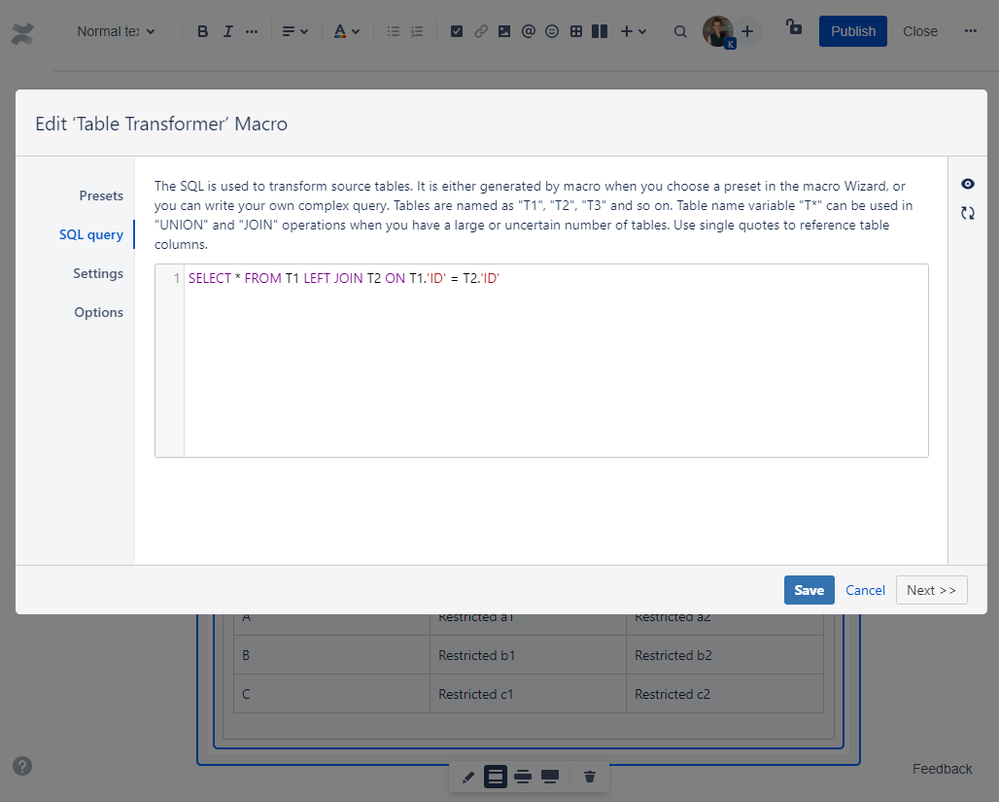This screenshot has height=802, width=999.
Task: Open the Feedback link
Action: (x=942, y=769)
